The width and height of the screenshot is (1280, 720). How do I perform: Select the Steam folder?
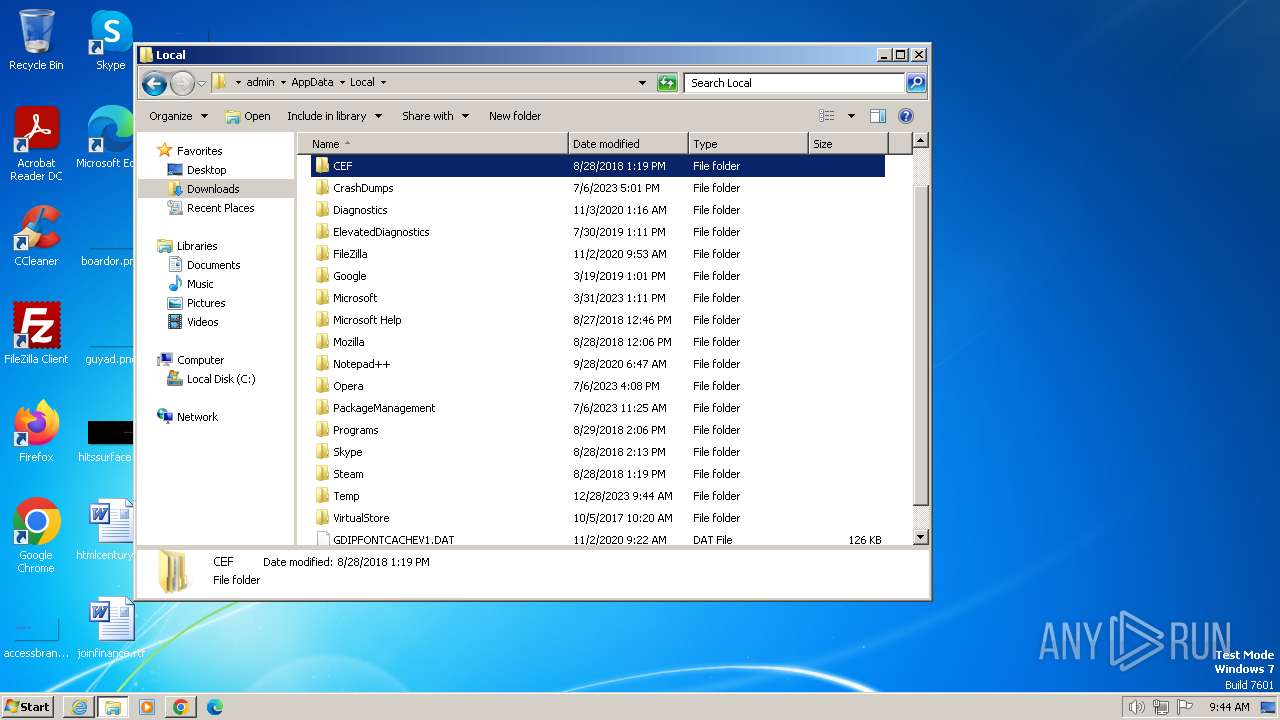(598, 474)
